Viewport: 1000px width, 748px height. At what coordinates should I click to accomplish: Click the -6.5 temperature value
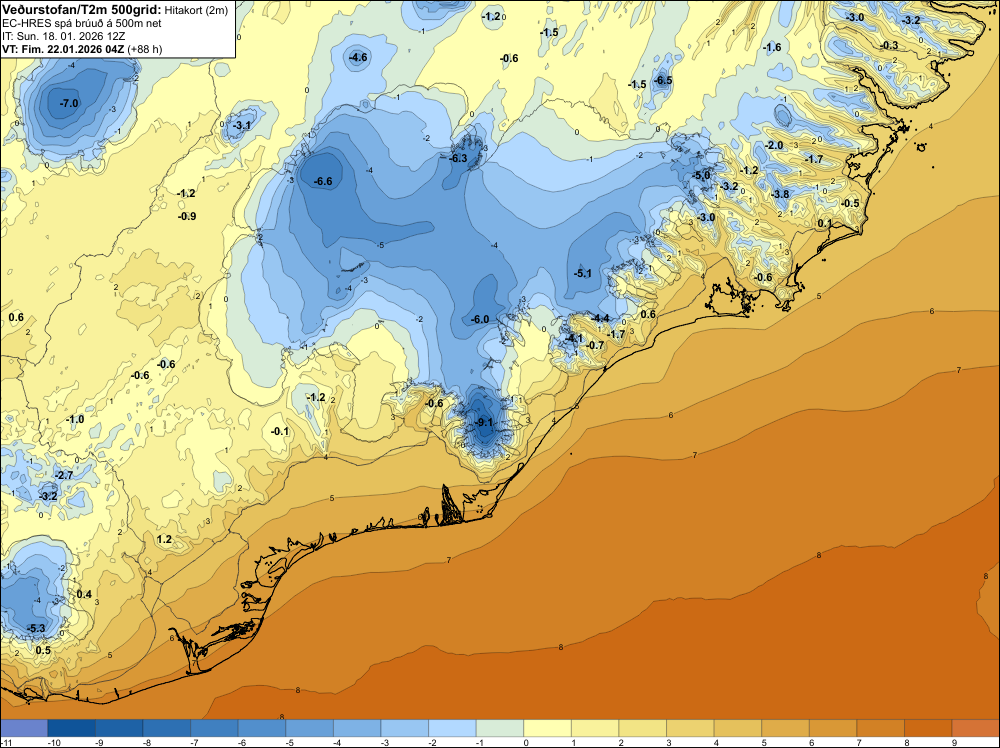click(x=663, y=80)
